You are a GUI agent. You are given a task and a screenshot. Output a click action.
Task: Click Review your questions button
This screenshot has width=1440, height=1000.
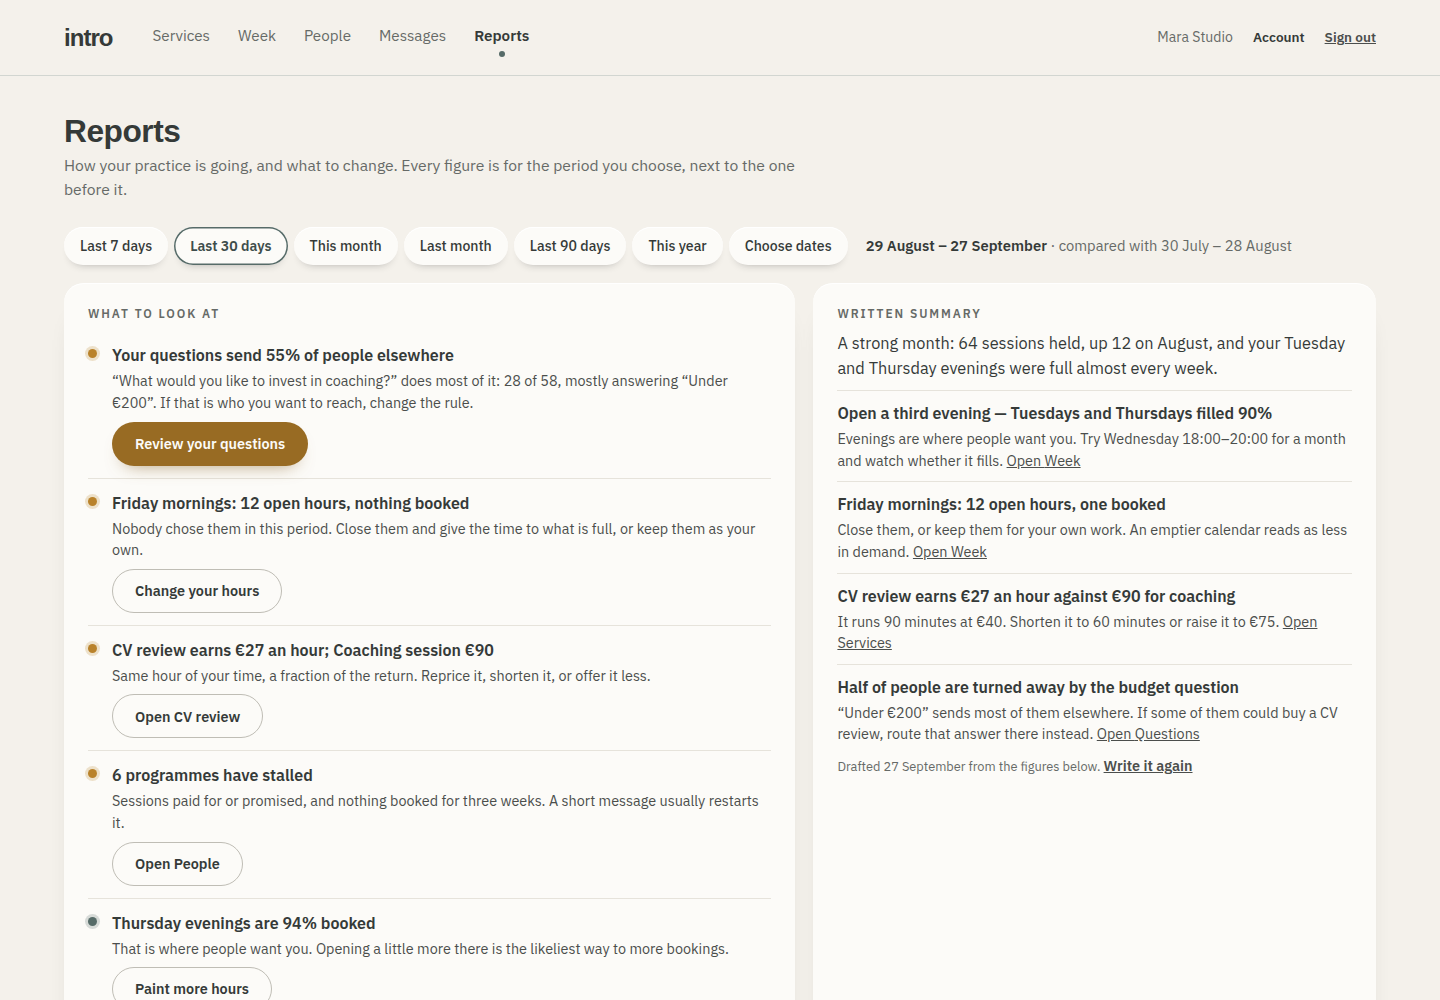click(210, 444)
